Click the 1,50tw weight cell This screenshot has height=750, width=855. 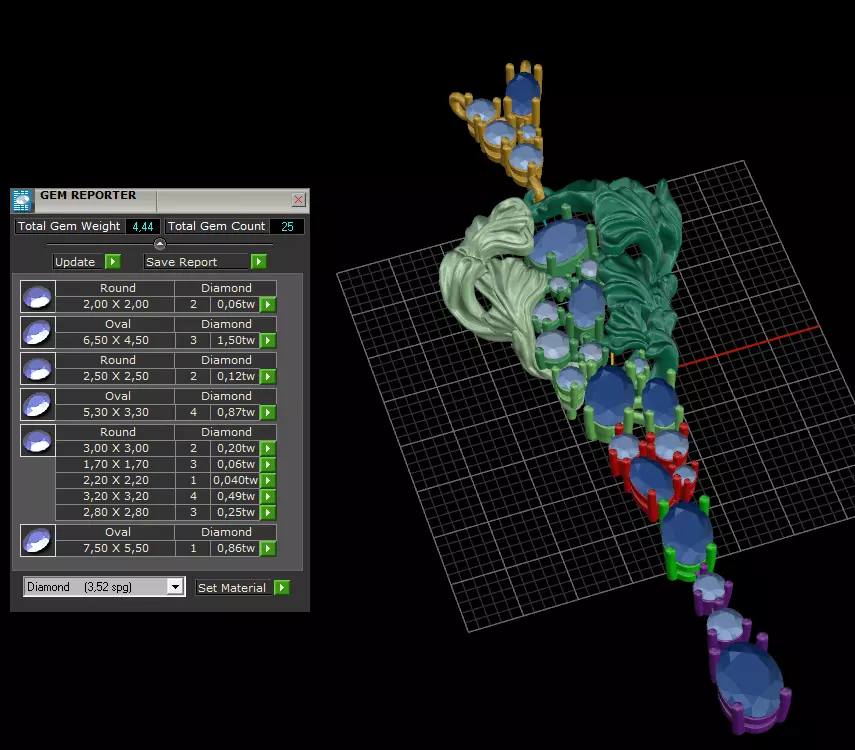[x=236, y=340]
